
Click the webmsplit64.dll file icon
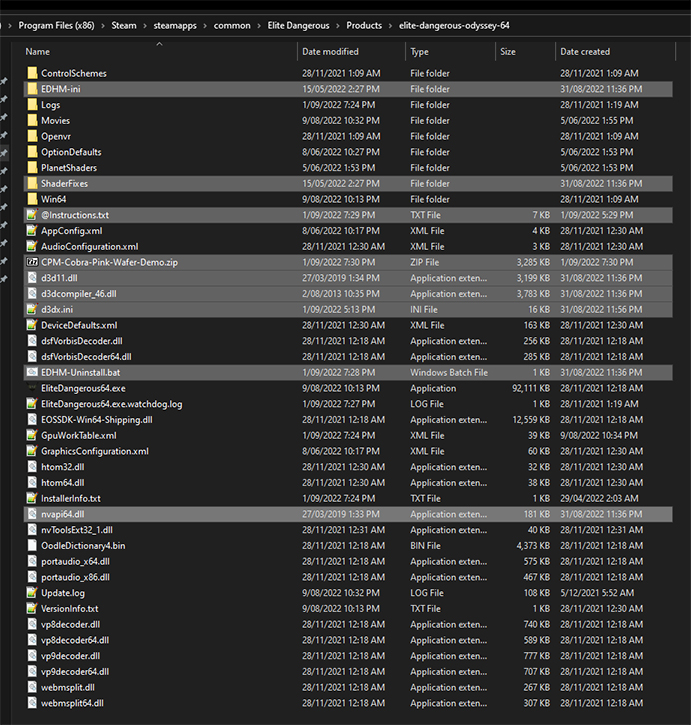point(32,703)
